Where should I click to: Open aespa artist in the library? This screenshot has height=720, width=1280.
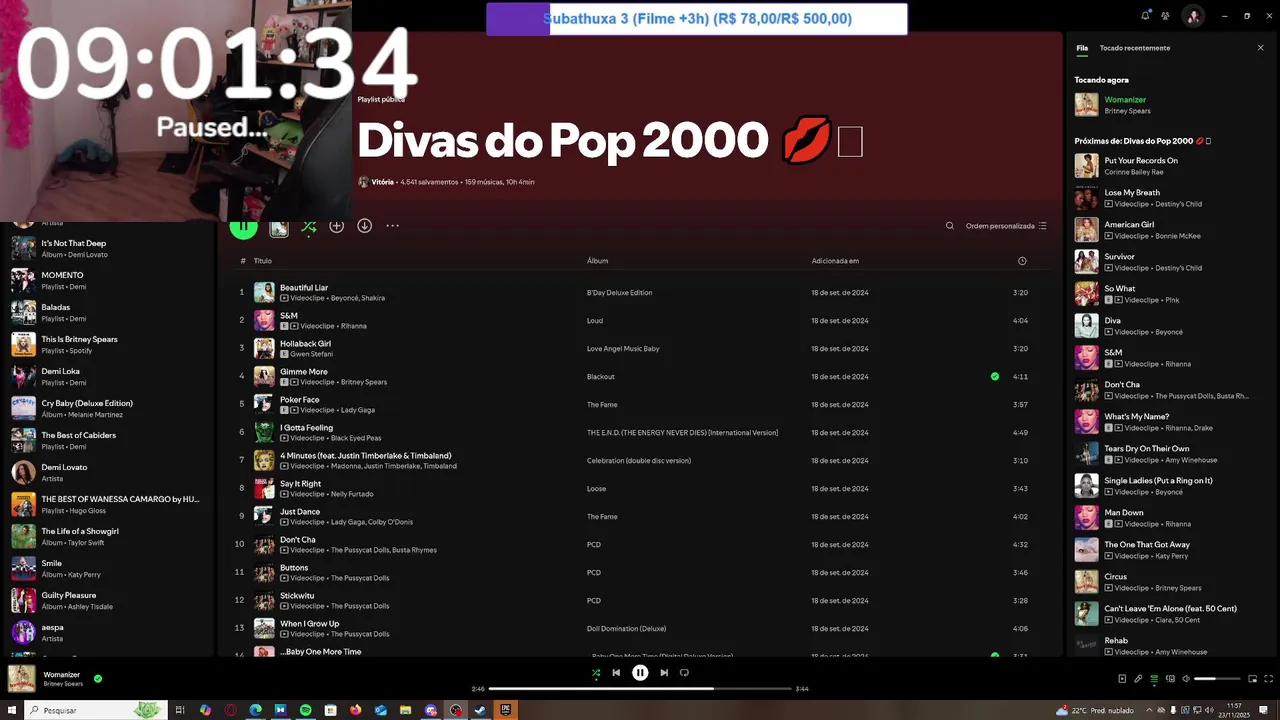point(107,632)
